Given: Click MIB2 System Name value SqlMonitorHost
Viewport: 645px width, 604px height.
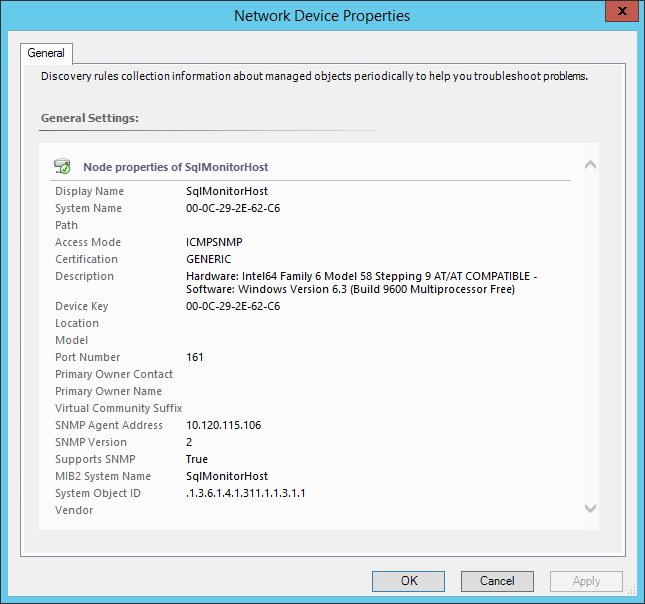Looking at the screenshot, I should (x=227, y=476).
